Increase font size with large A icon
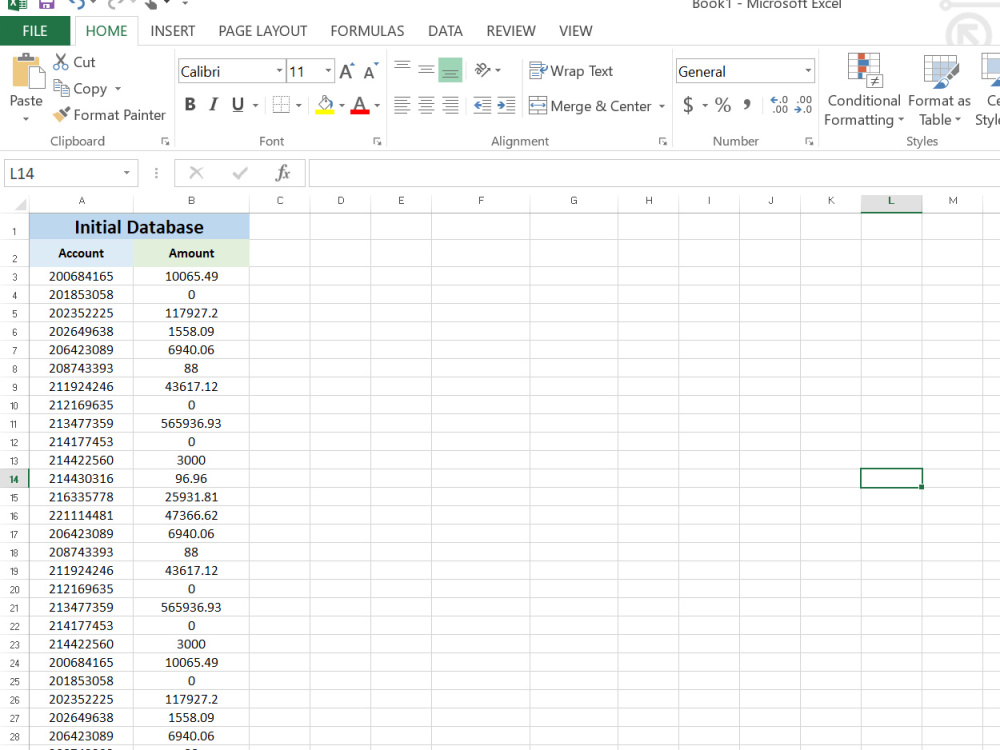 (346, 71)
